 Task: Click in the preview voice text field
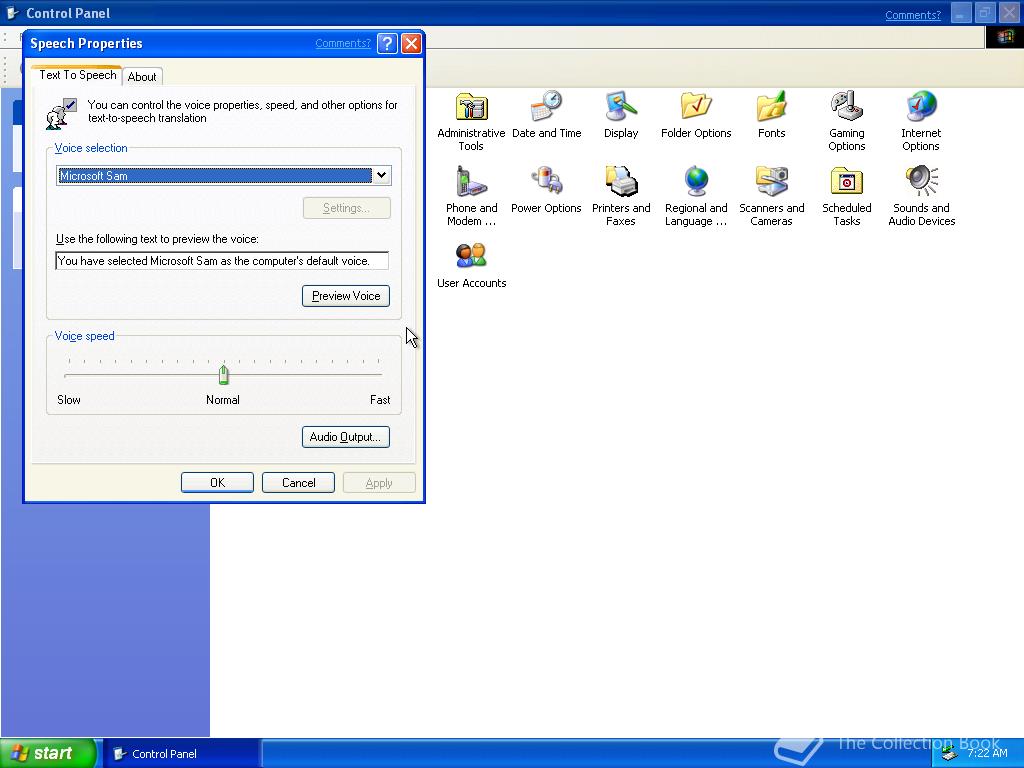tap(222, 261)
